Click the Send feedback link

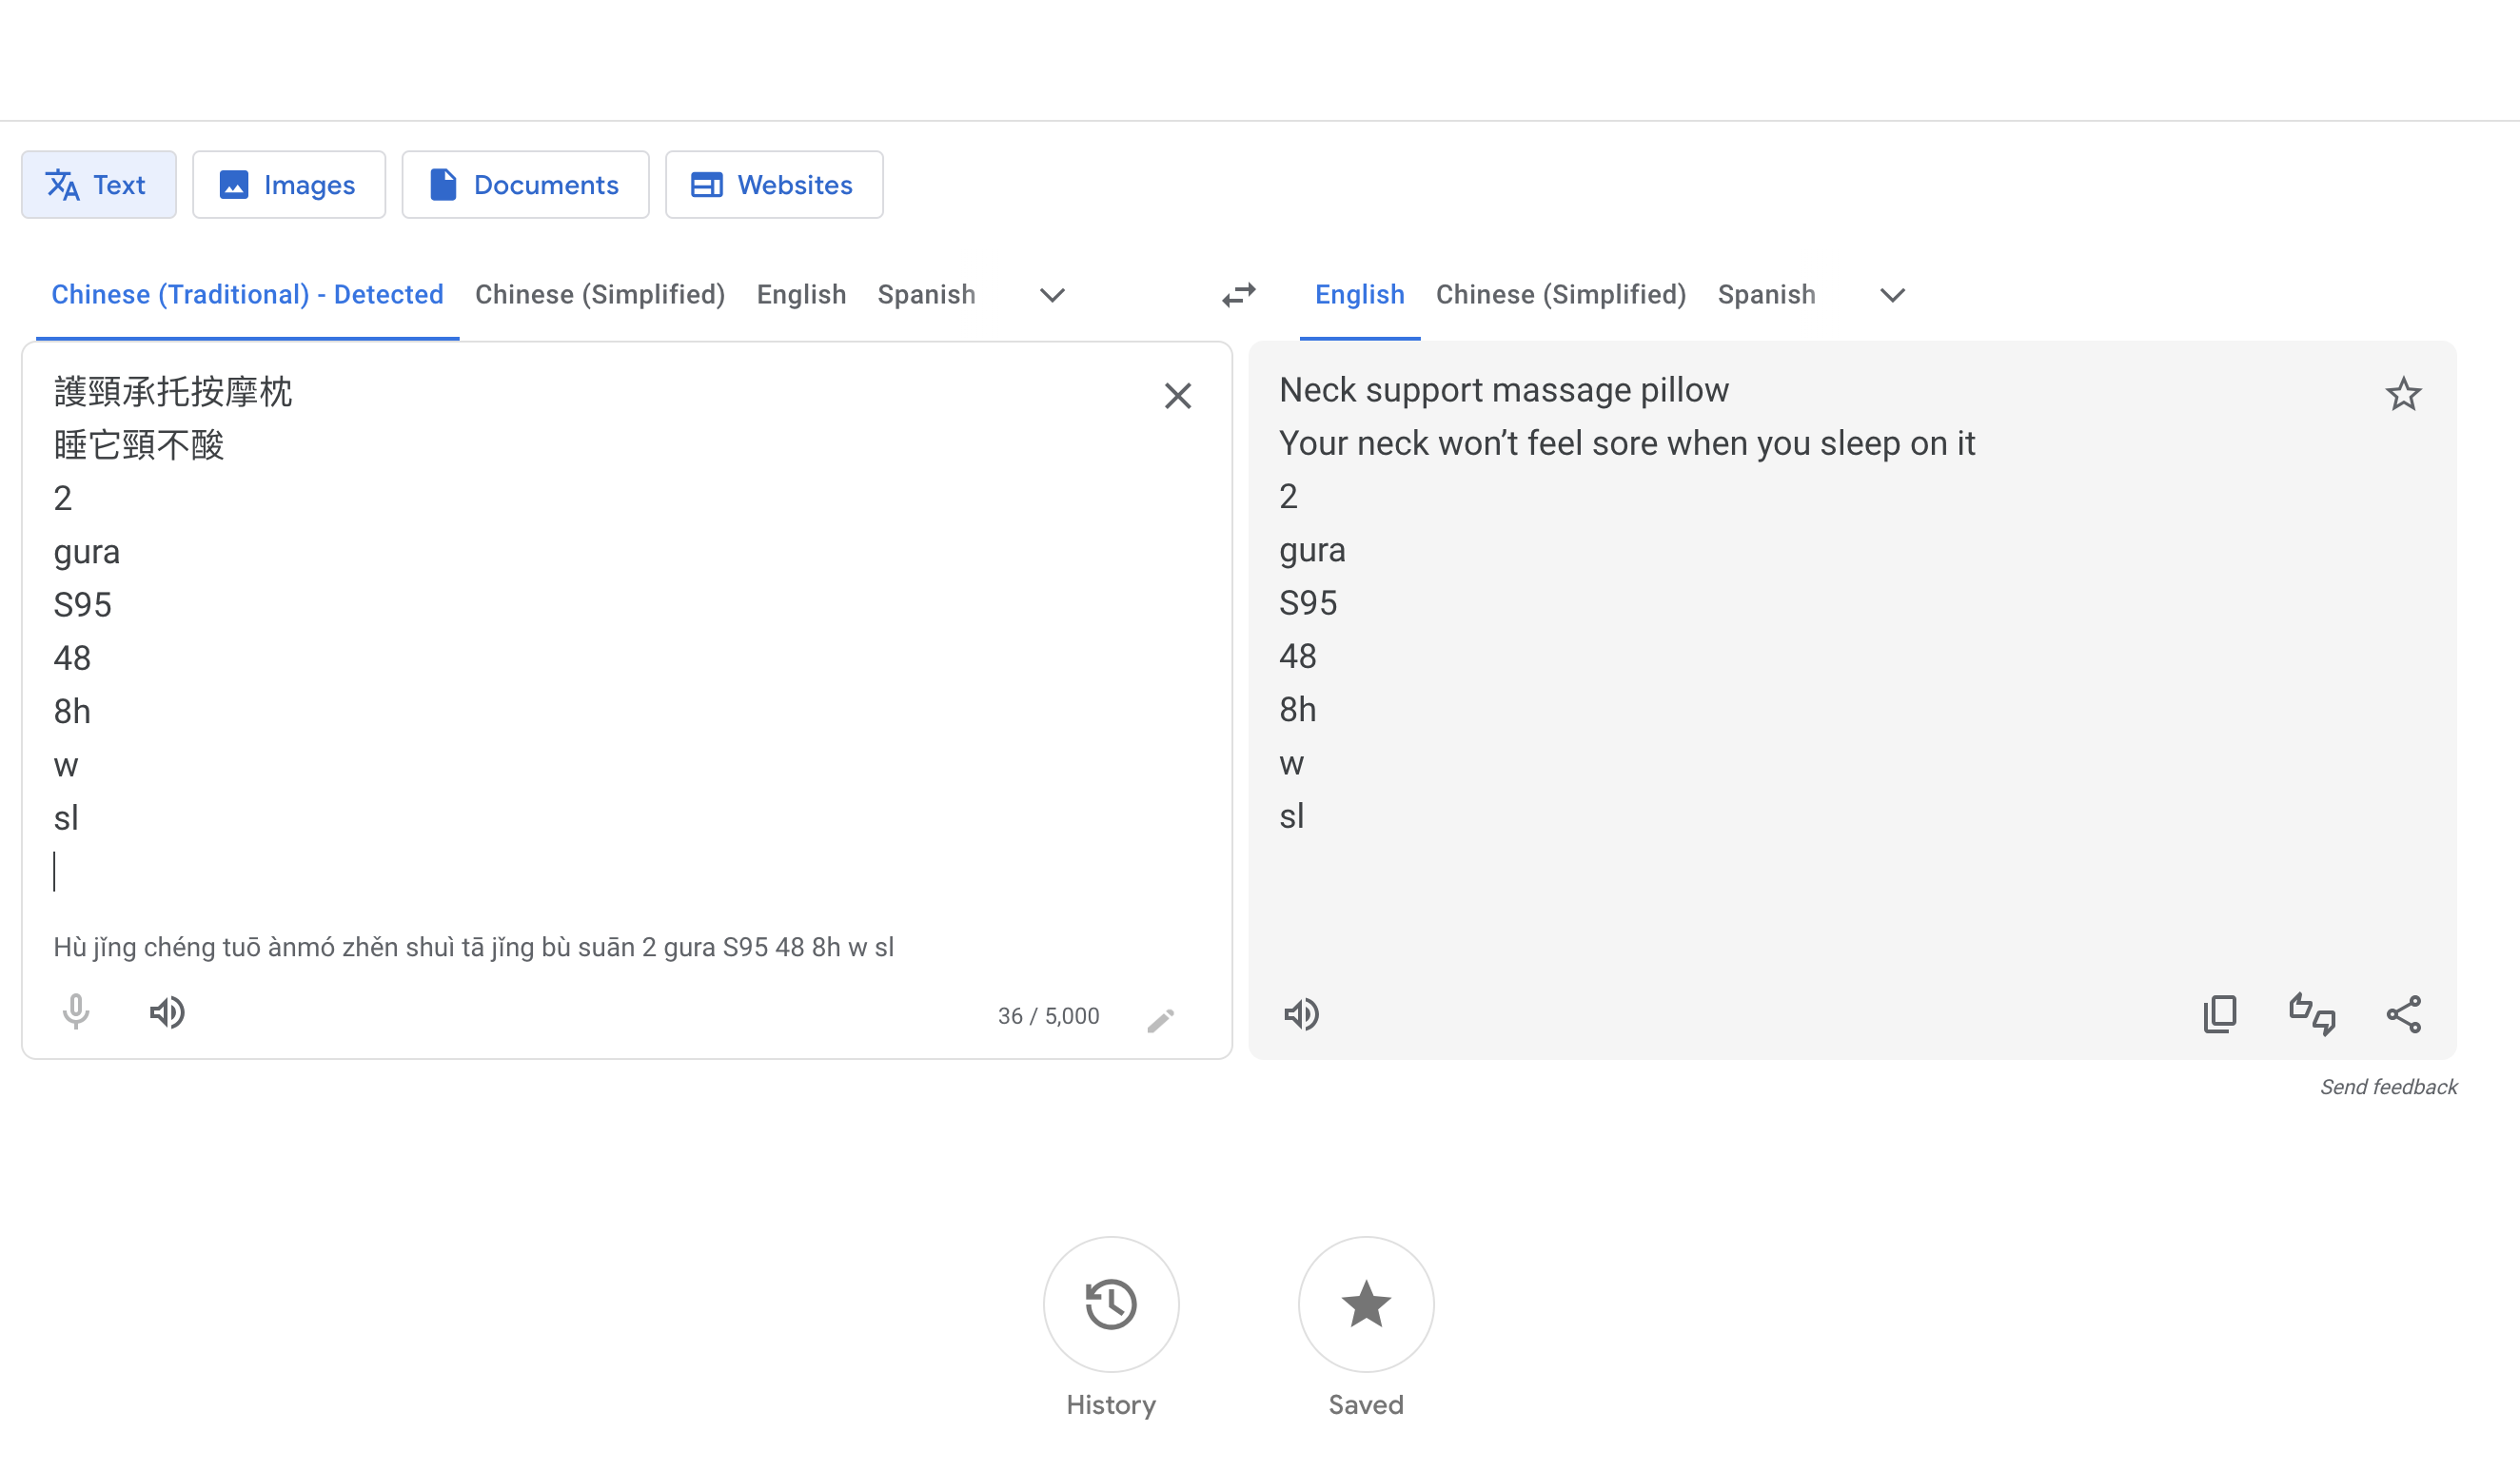[2389, 1086]
